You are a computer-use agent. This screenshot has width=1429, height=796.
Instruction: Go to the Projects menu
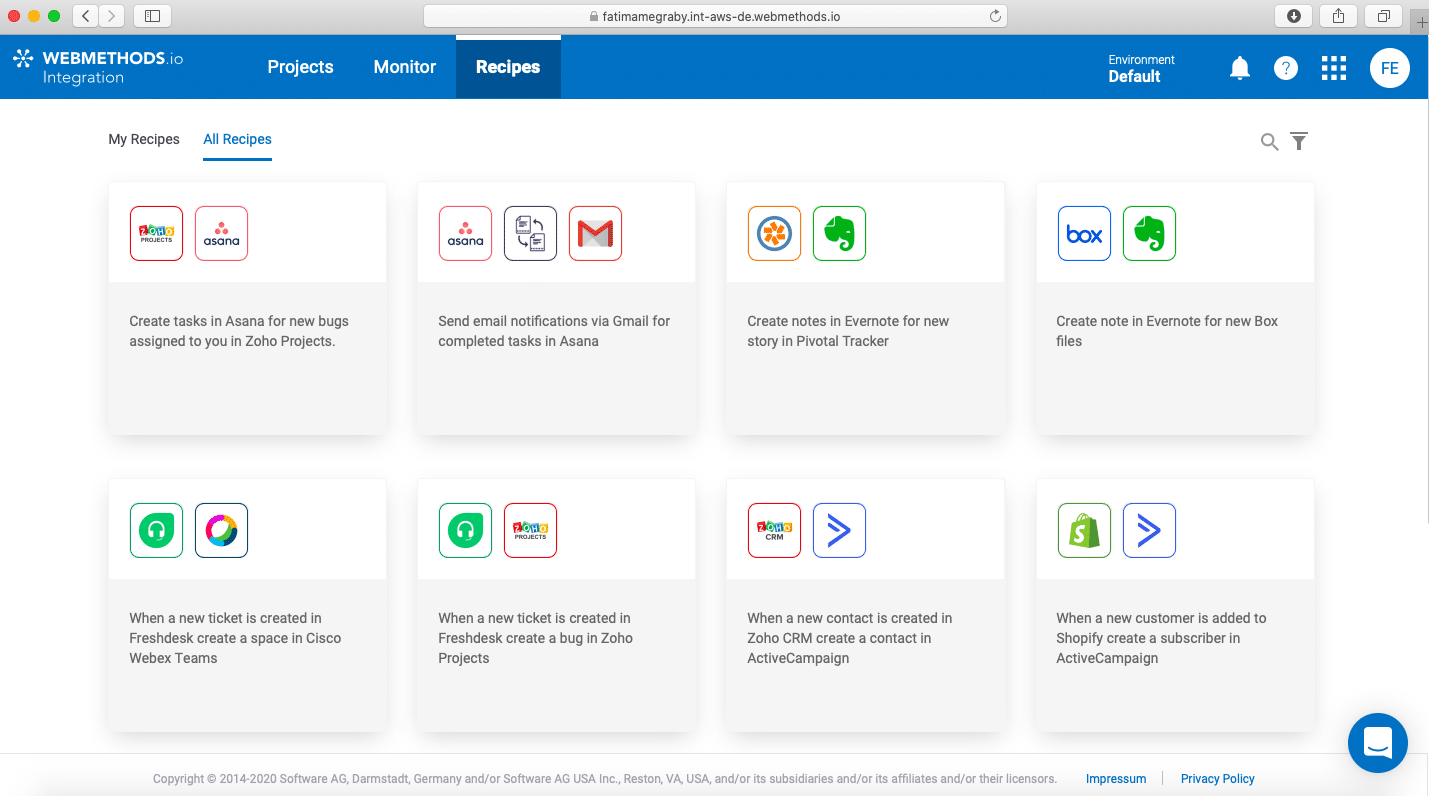300,67
